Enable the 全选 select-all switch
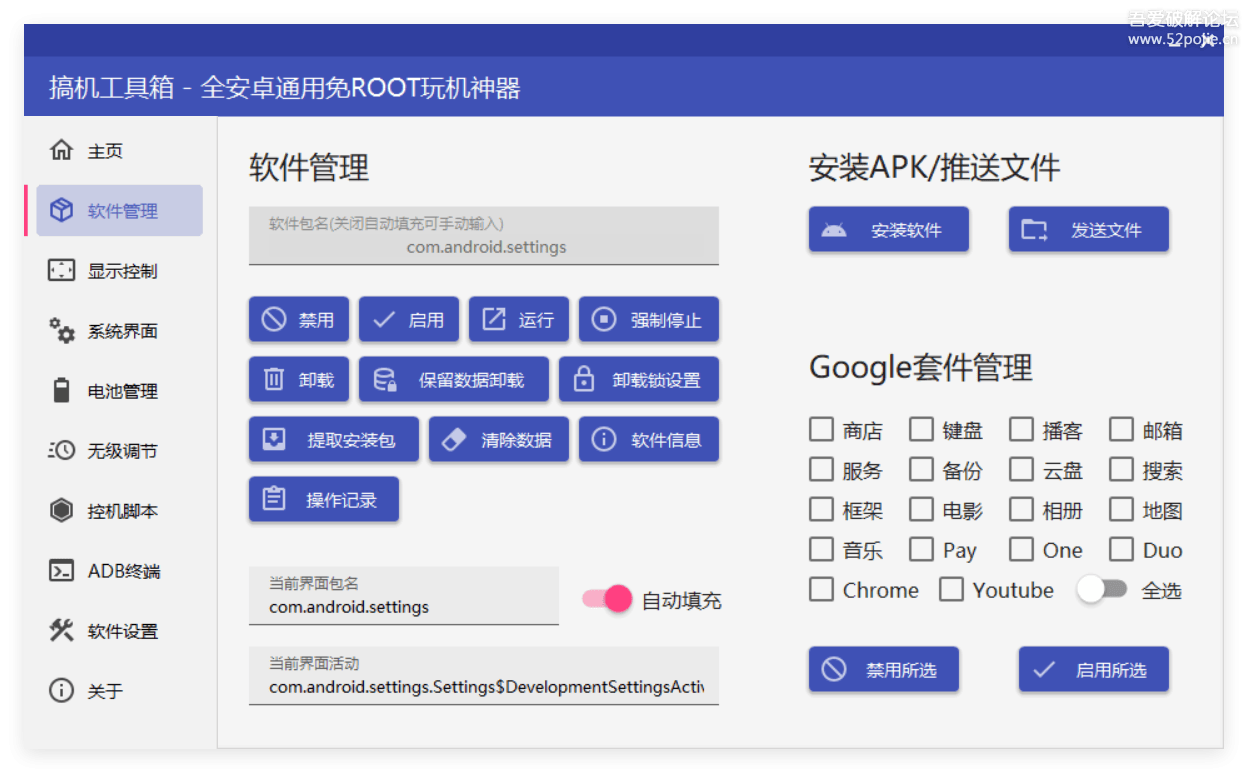The image size is (1248, 773). tap(1101, 590)
